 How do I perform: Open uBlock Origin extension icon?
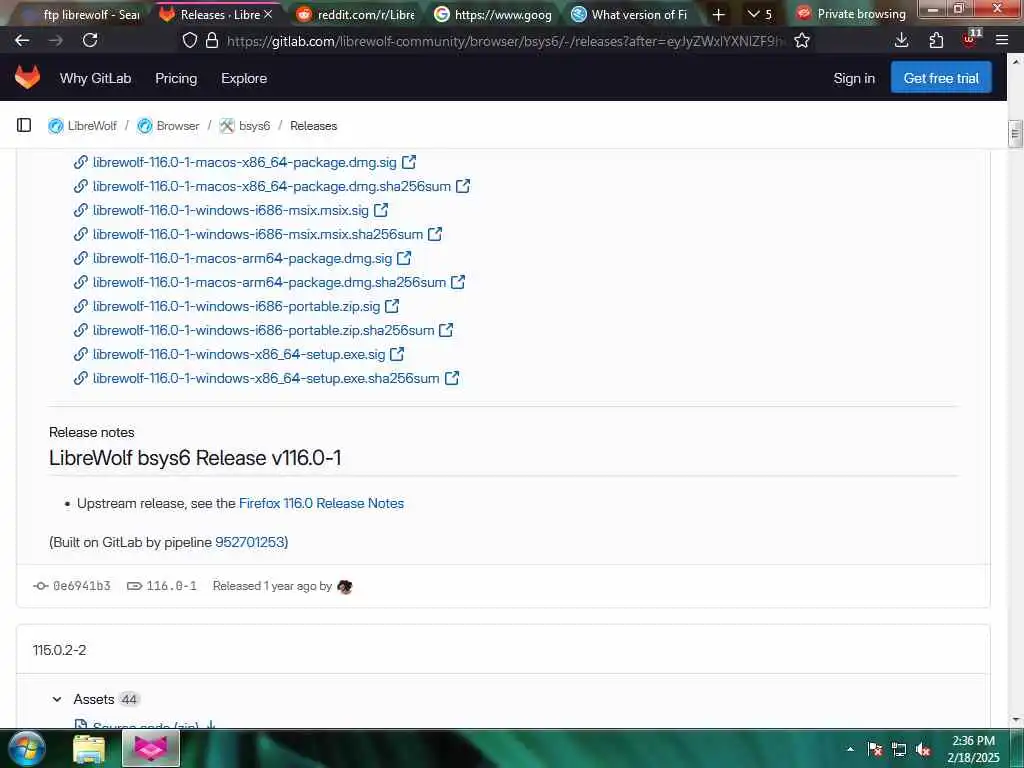click(x=970, y=39)
